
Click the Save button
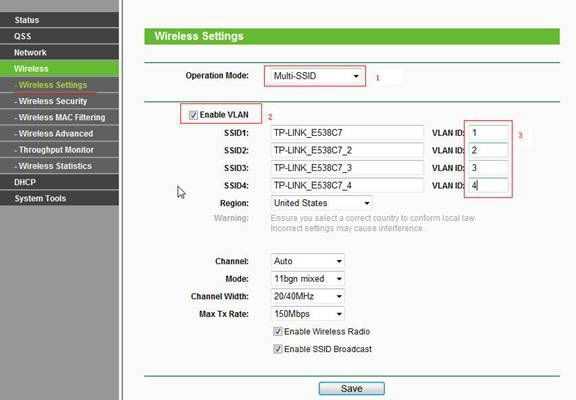click(x=352, y=389)
